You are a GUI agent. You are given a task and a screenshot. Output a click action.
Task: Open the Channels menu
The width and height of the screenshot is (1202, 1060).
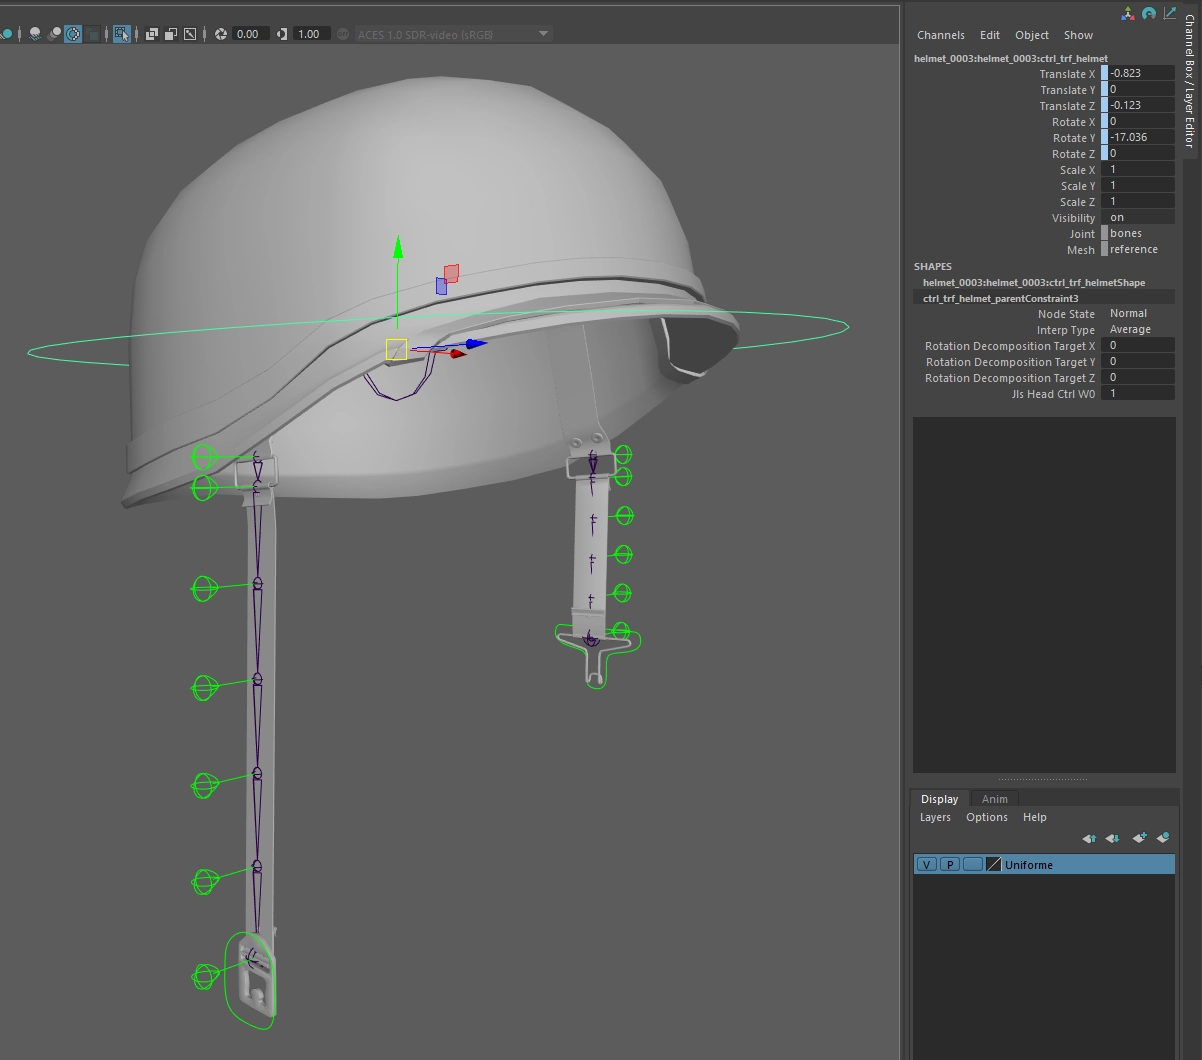[940, 35]
